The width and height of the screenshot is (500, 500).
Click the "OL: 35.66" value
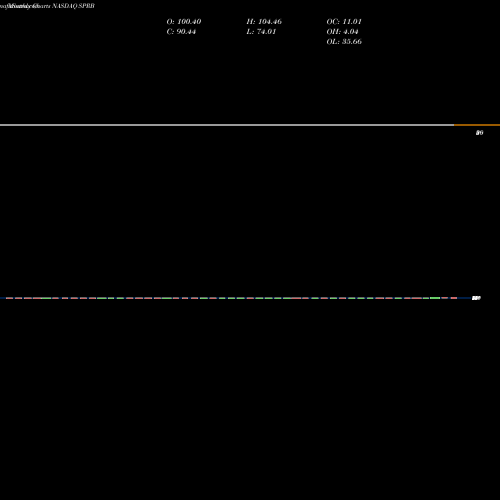(x=344, y=42)
